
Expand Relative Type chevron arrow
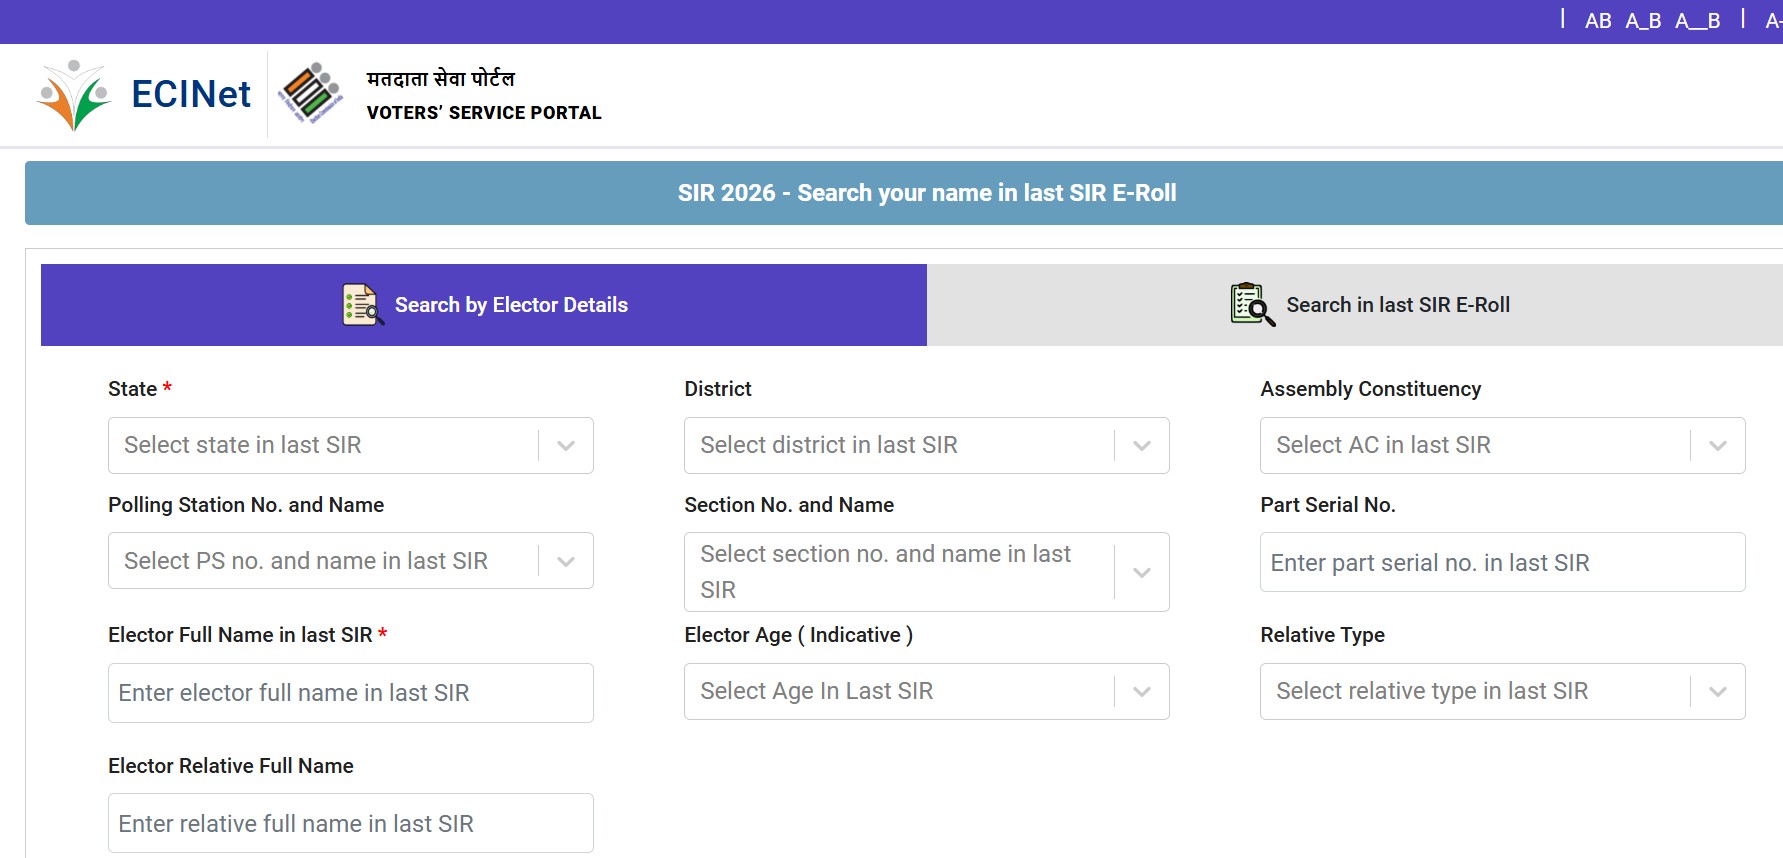pos(1718,692)
